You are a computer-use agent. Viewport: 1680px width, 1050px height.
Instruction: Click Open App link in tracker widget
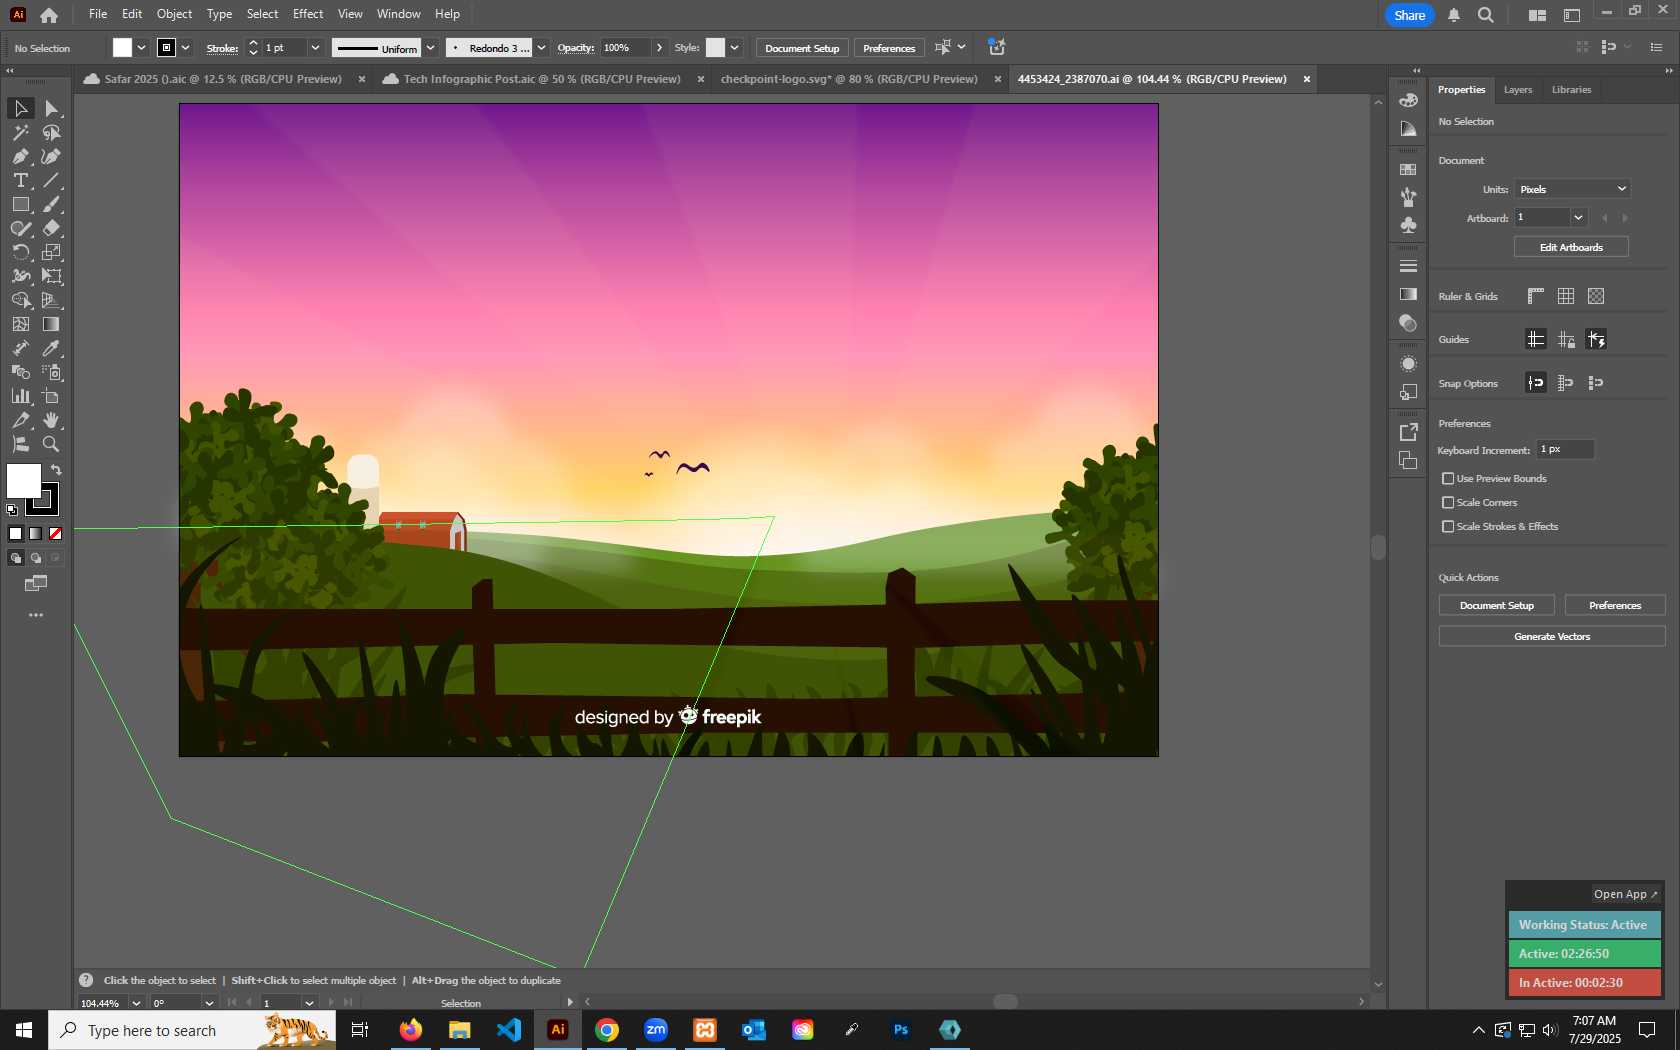pyautogui.click(x=1625, y=894)
